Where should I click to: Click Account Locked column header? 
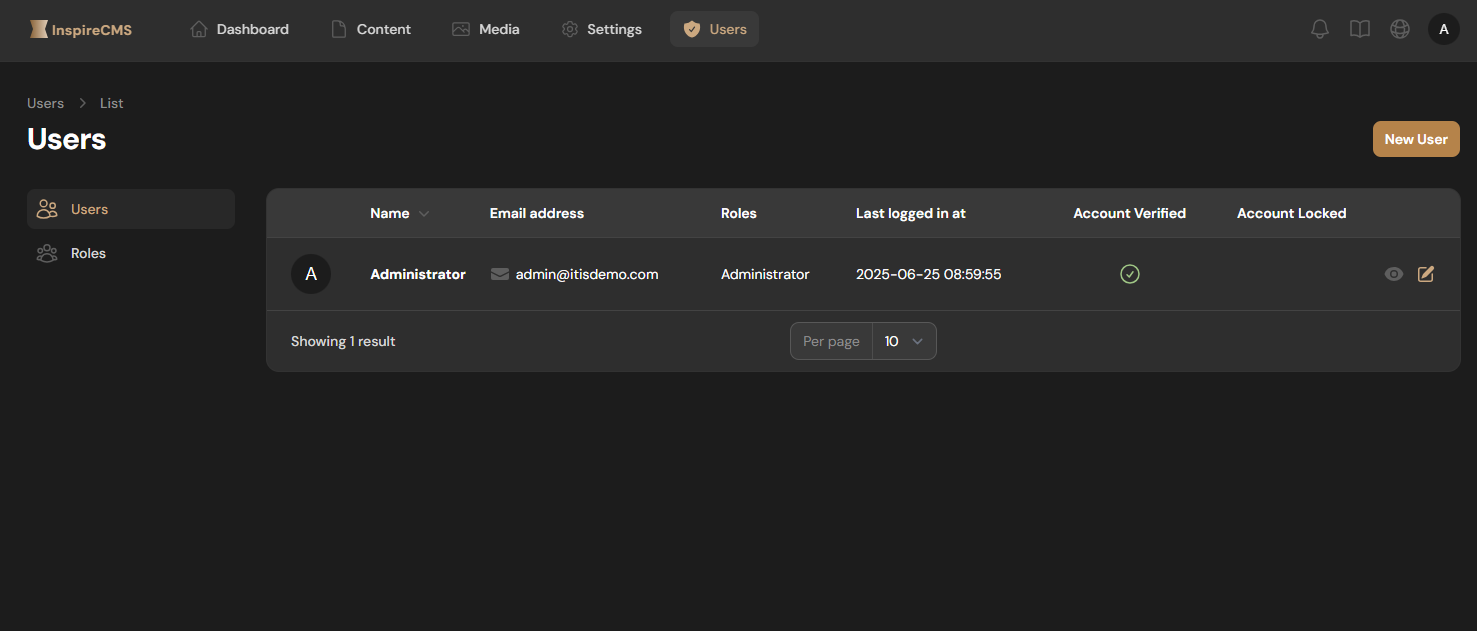click(1292, 213)
